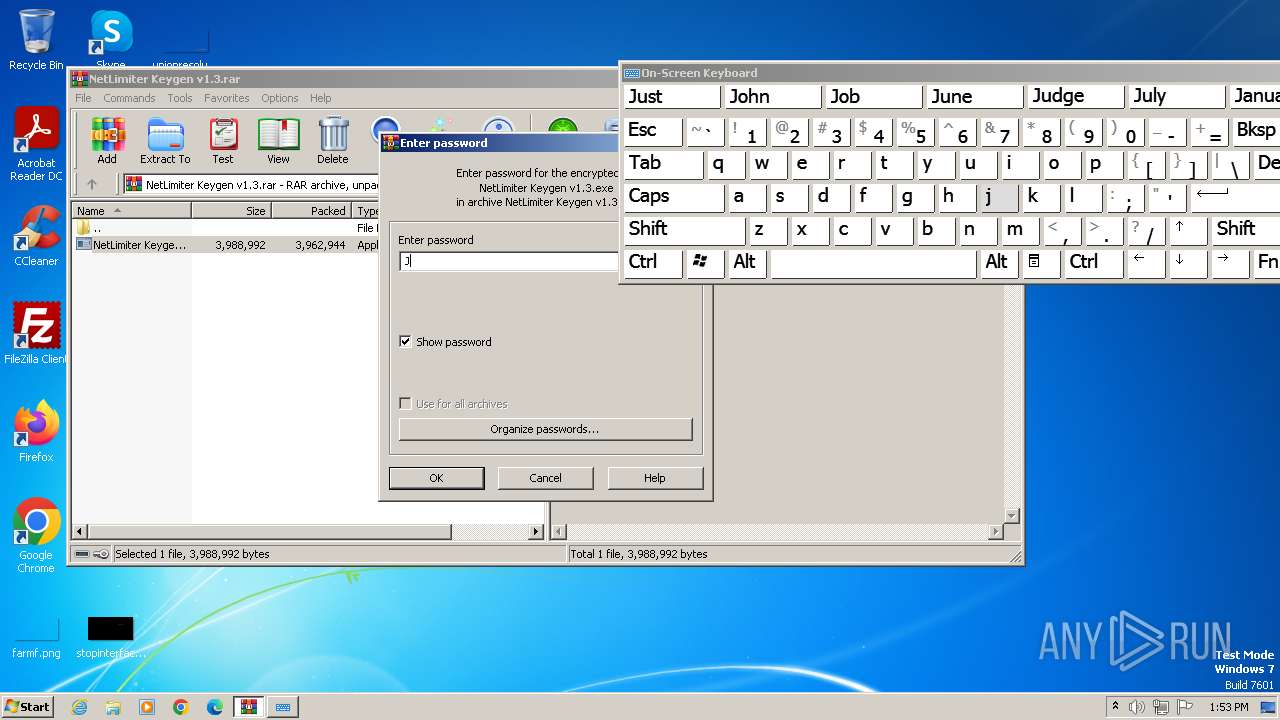Click the horizontal scrollbar thumb in file list
Viewport: 1280px width, 720px height.
(271, 532)
